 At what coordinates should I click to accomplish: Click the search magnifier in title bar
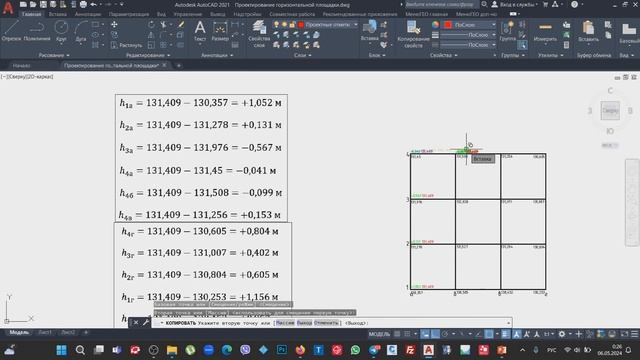click(484, 4)
